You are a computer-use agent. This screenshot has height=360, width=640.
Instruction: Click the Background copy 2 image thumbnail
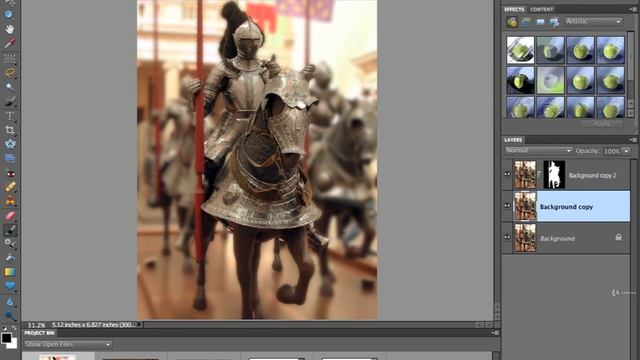tap(525, 174)
